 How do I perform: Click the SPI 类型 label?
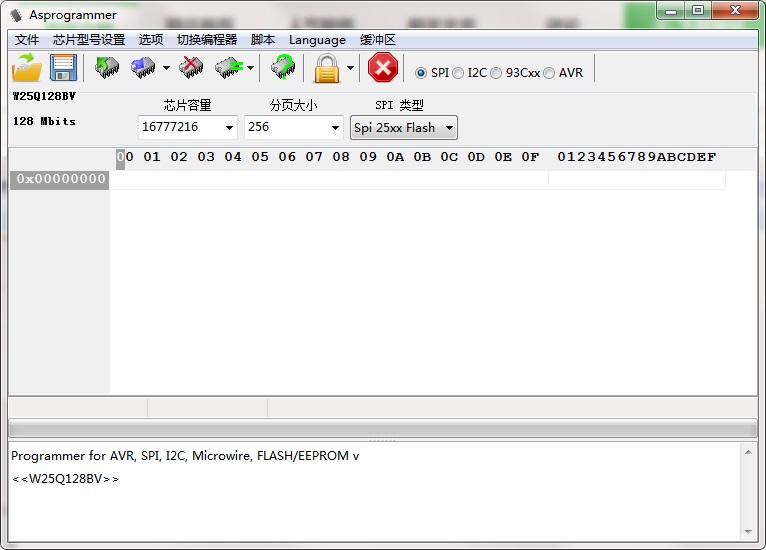[x=400, y=105]
